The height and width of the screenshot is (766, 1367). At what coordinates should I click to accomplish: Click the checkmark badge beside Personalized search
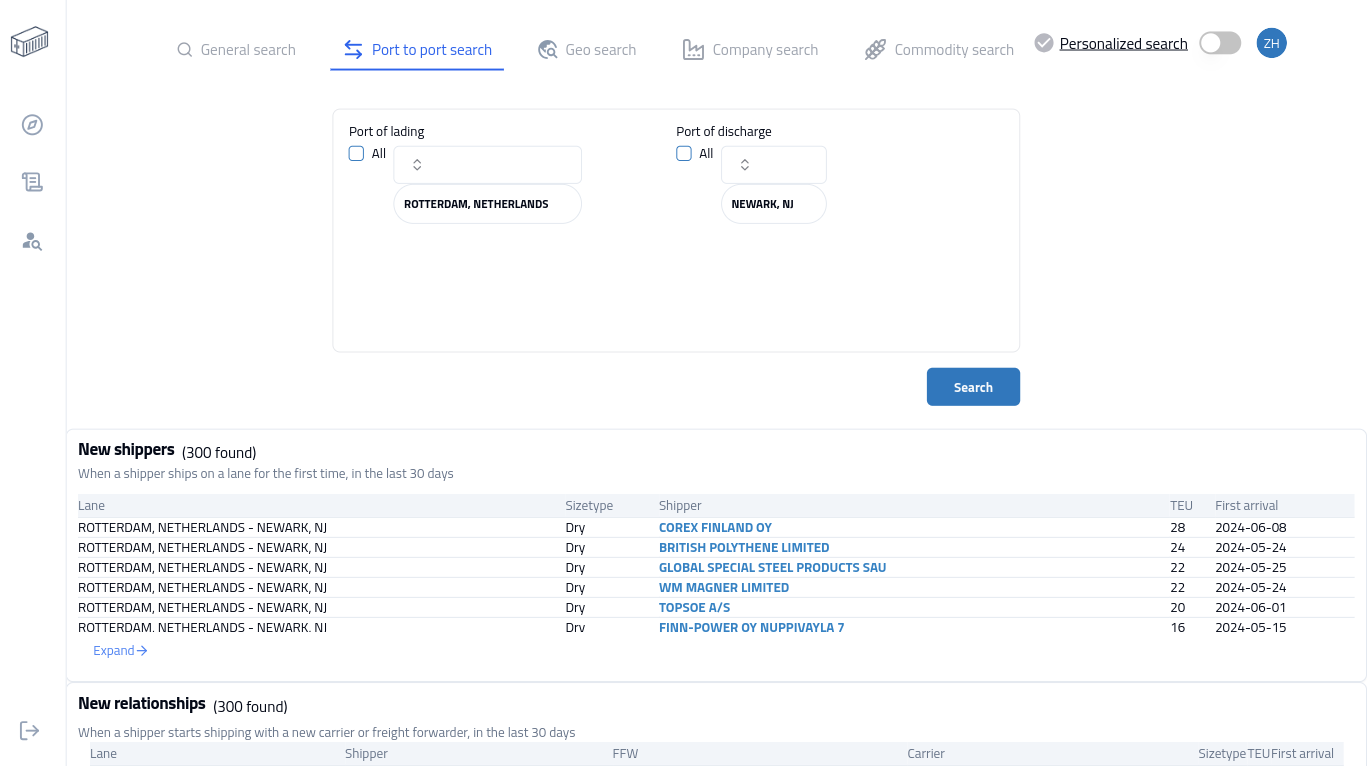pos(1044,43)
